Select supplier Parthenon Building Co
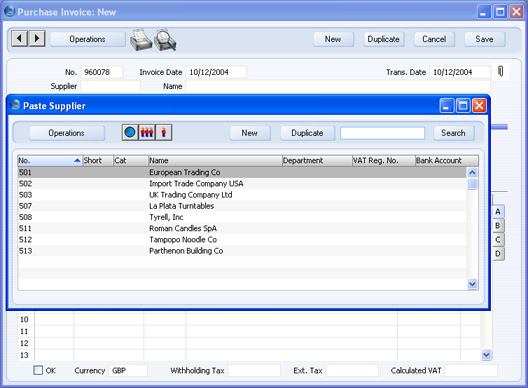Viewport: 528px width, 388px height. 242,251
